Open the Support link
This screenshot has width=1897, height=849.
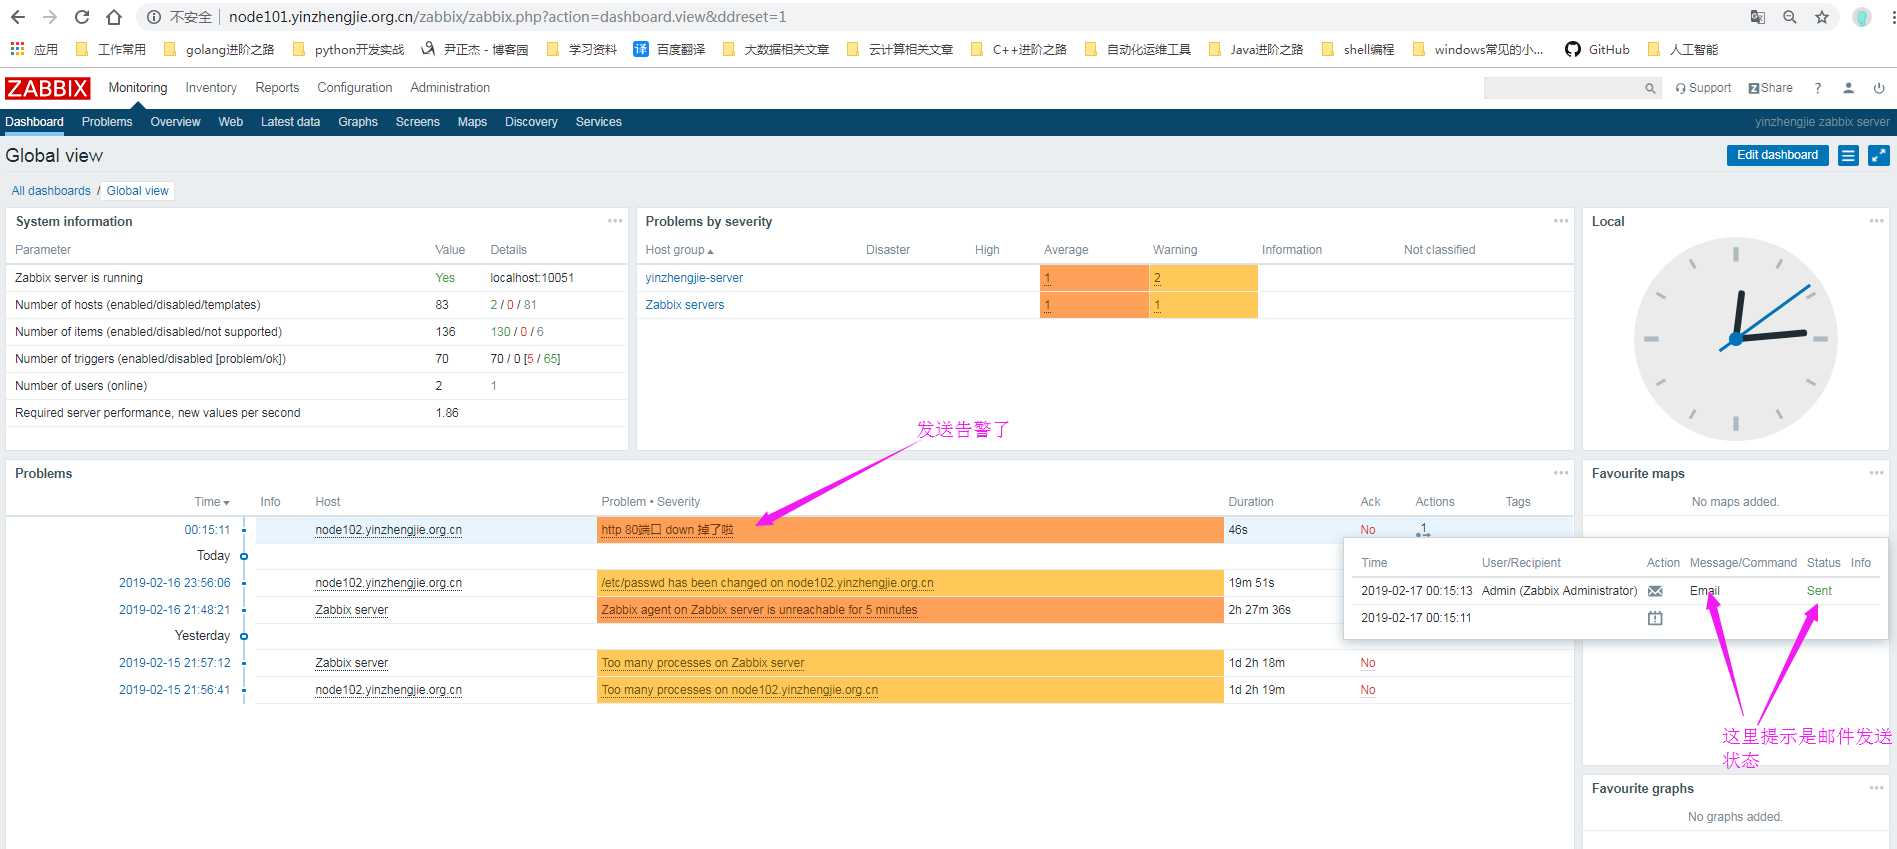(x=1703, y=88)
